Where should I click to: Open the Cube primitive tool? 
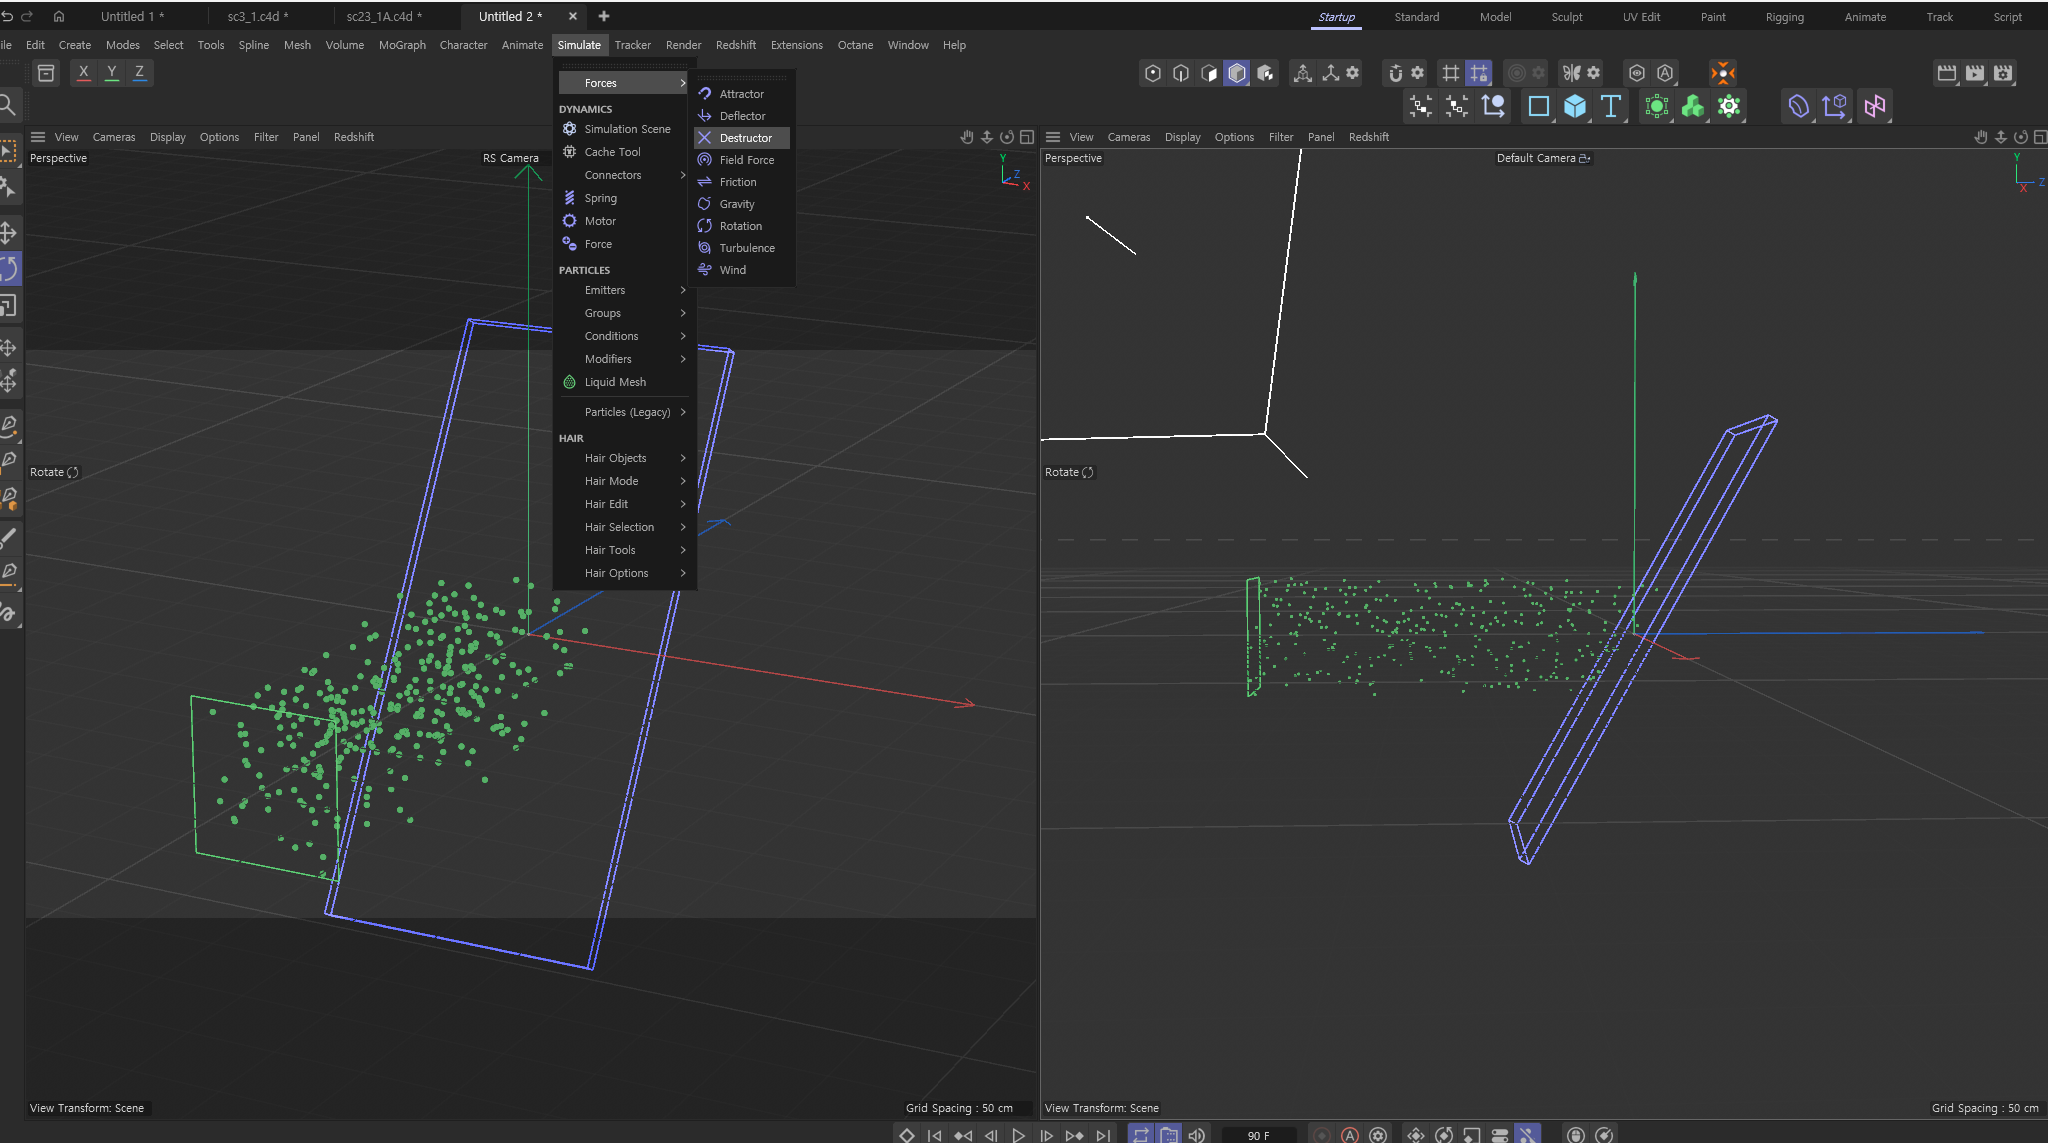[x=1575, y=106]
